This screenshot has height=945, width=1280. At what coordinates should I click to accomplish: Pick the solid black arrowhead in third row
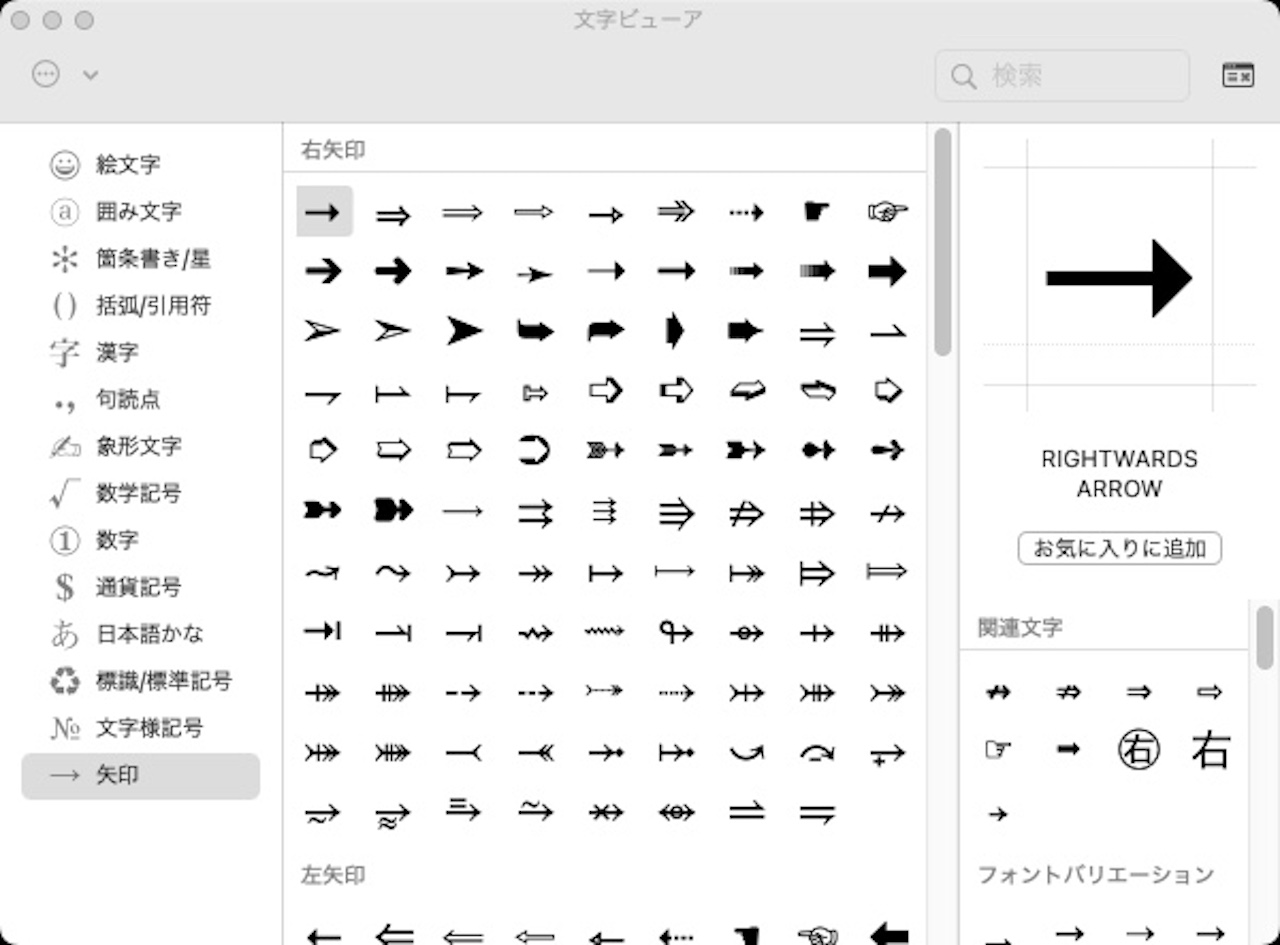point(464,331)
